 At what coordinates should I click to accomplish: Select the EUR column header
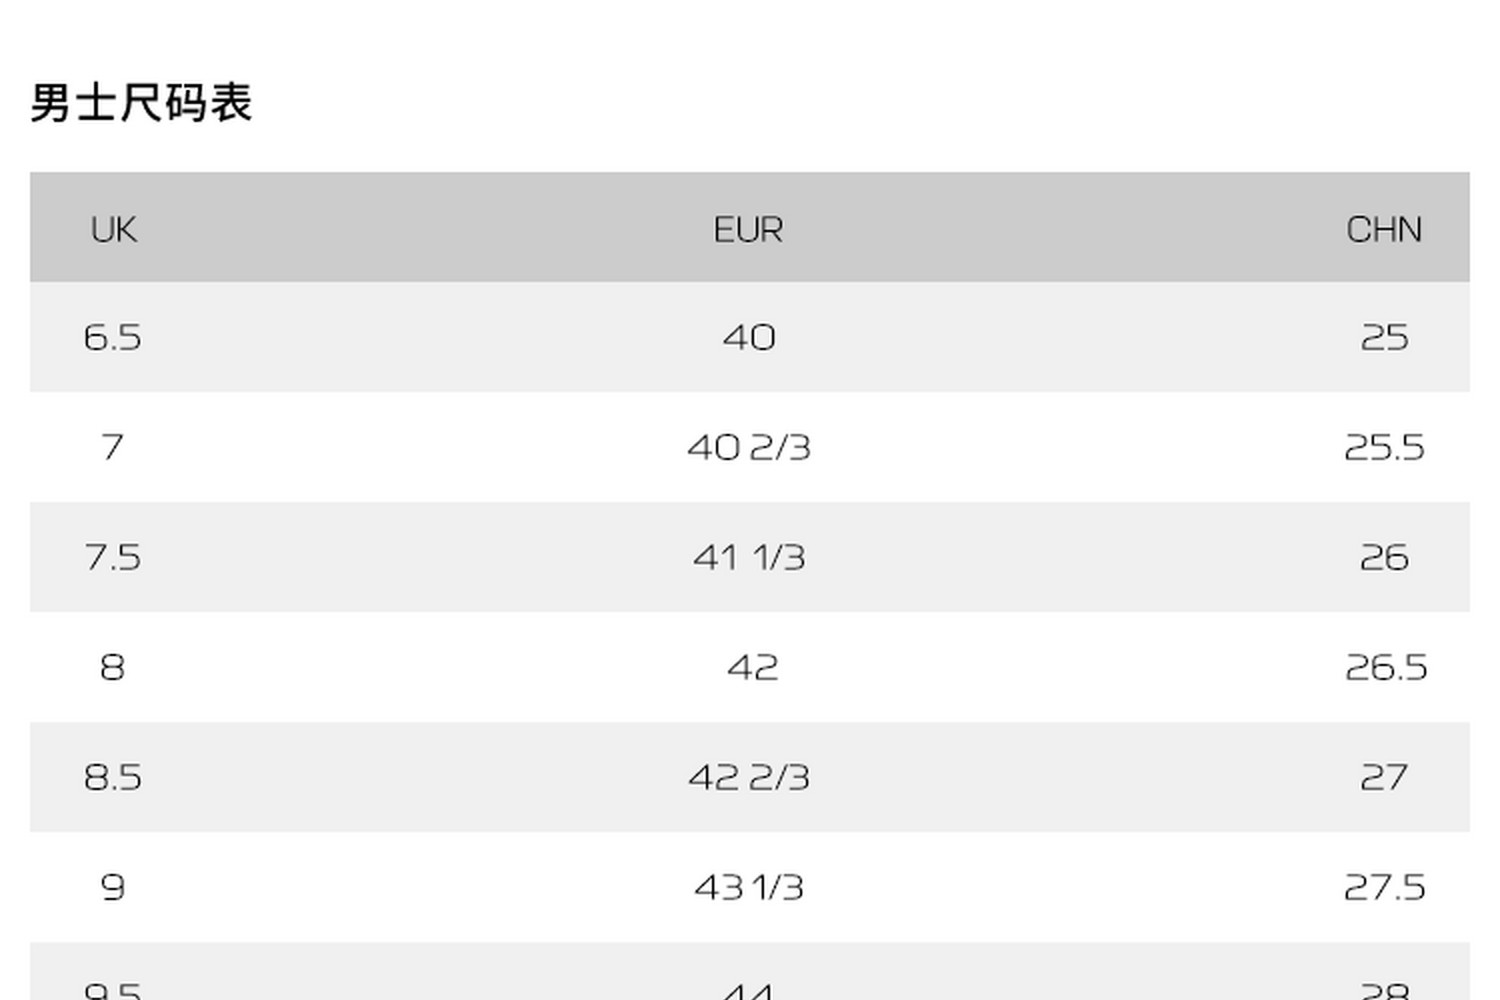(748, 230)
